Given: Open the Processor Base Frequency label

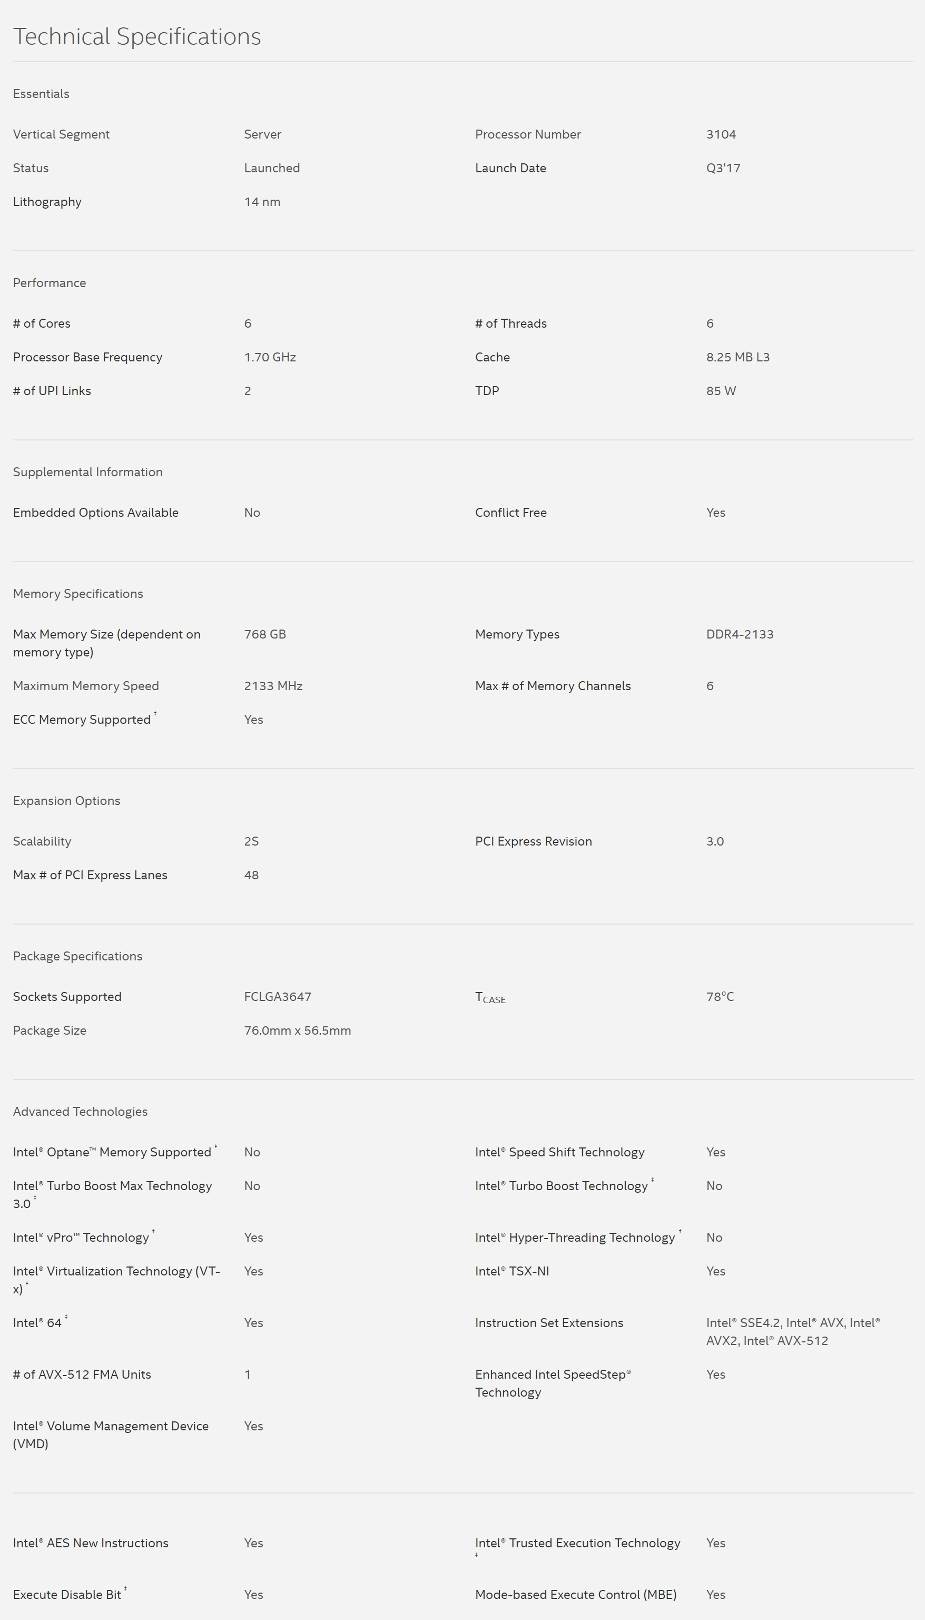Looking at the screenshot, I should pos(88,357).
